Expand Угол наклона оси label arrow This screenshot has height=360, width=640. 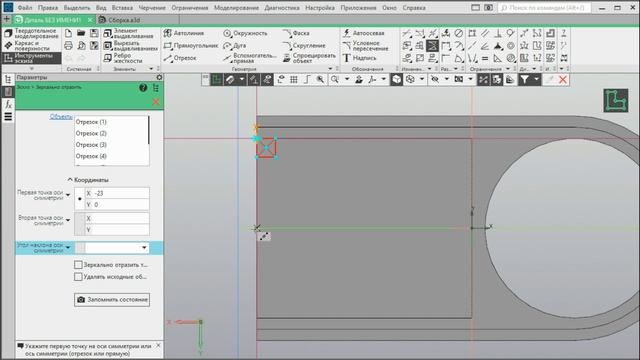tap(68, 247)
